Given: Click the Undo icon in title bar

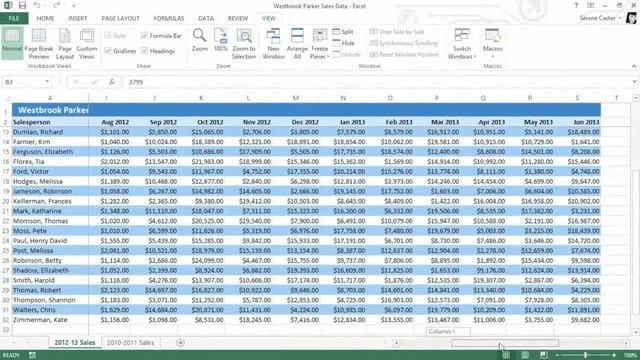Looking at the screenshot, I should (37, 6).
